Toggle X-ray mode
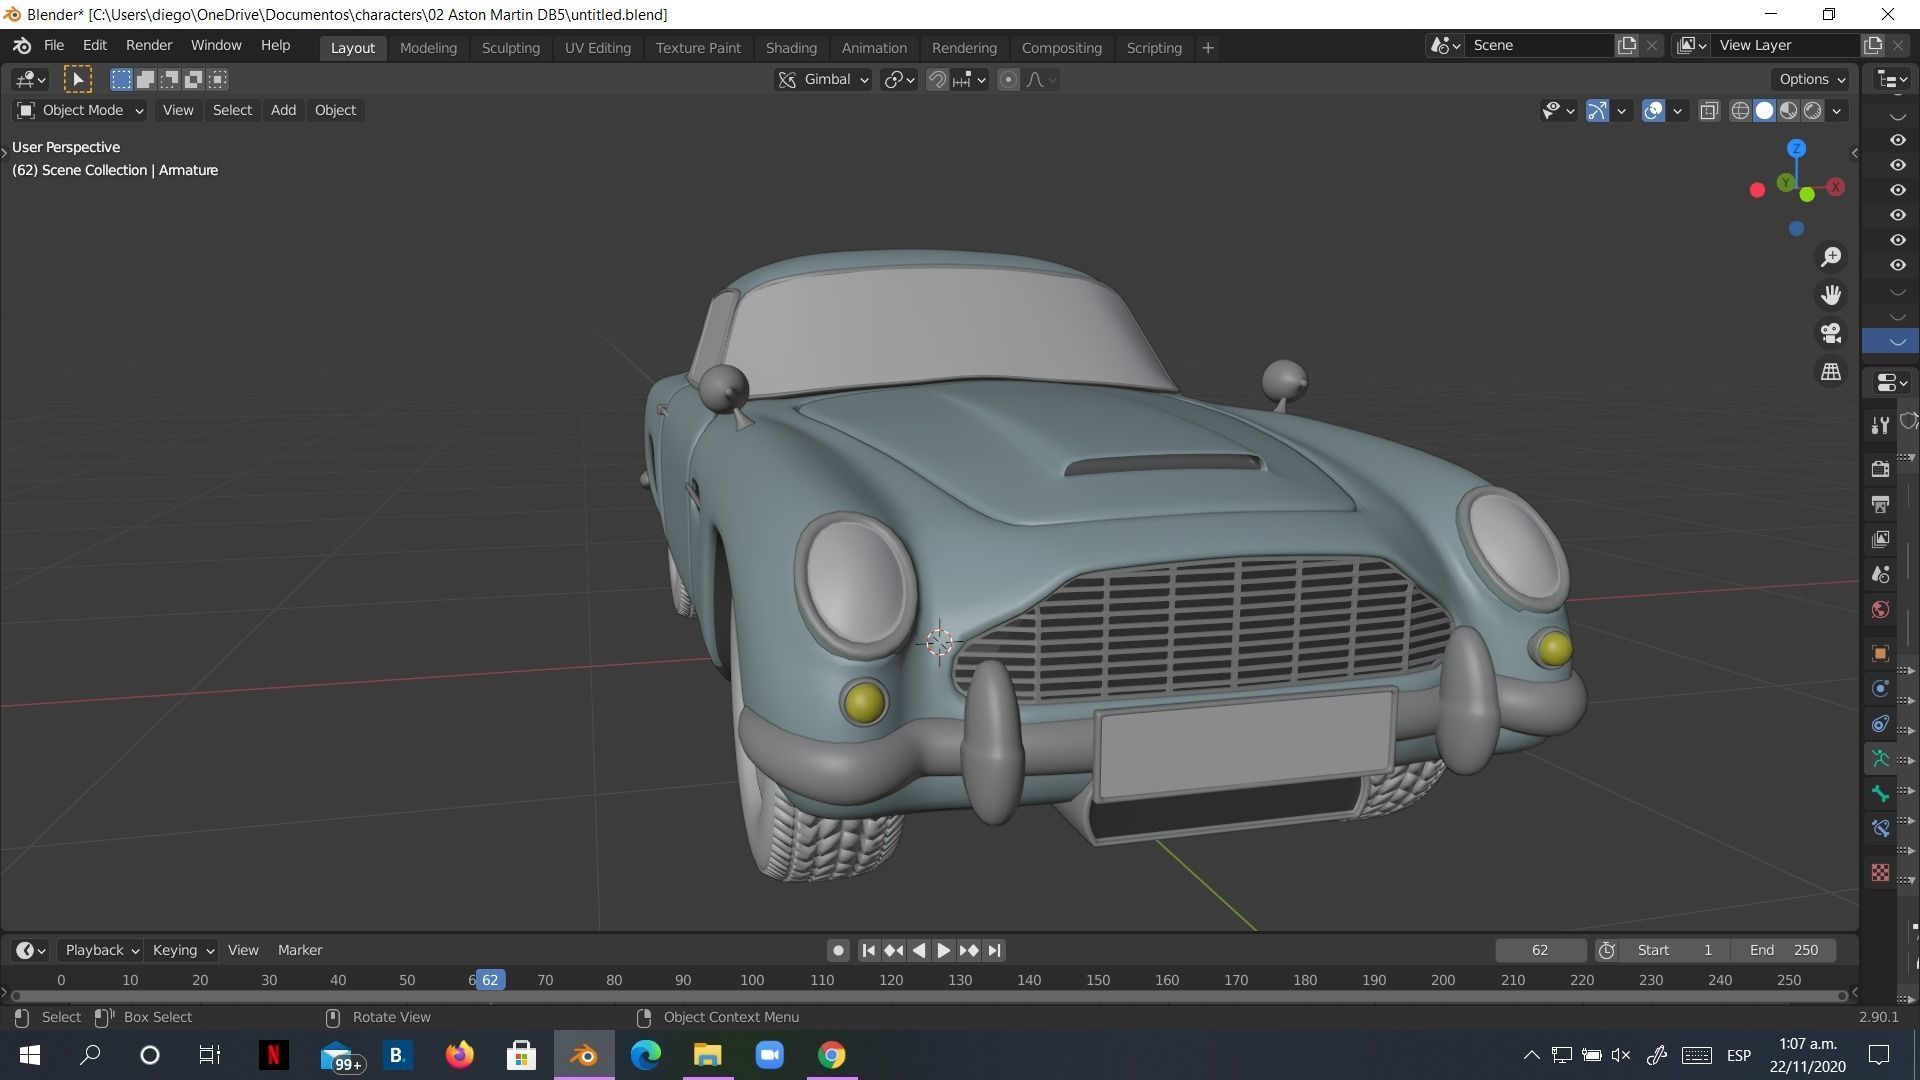 click(x=1709, y=111)
